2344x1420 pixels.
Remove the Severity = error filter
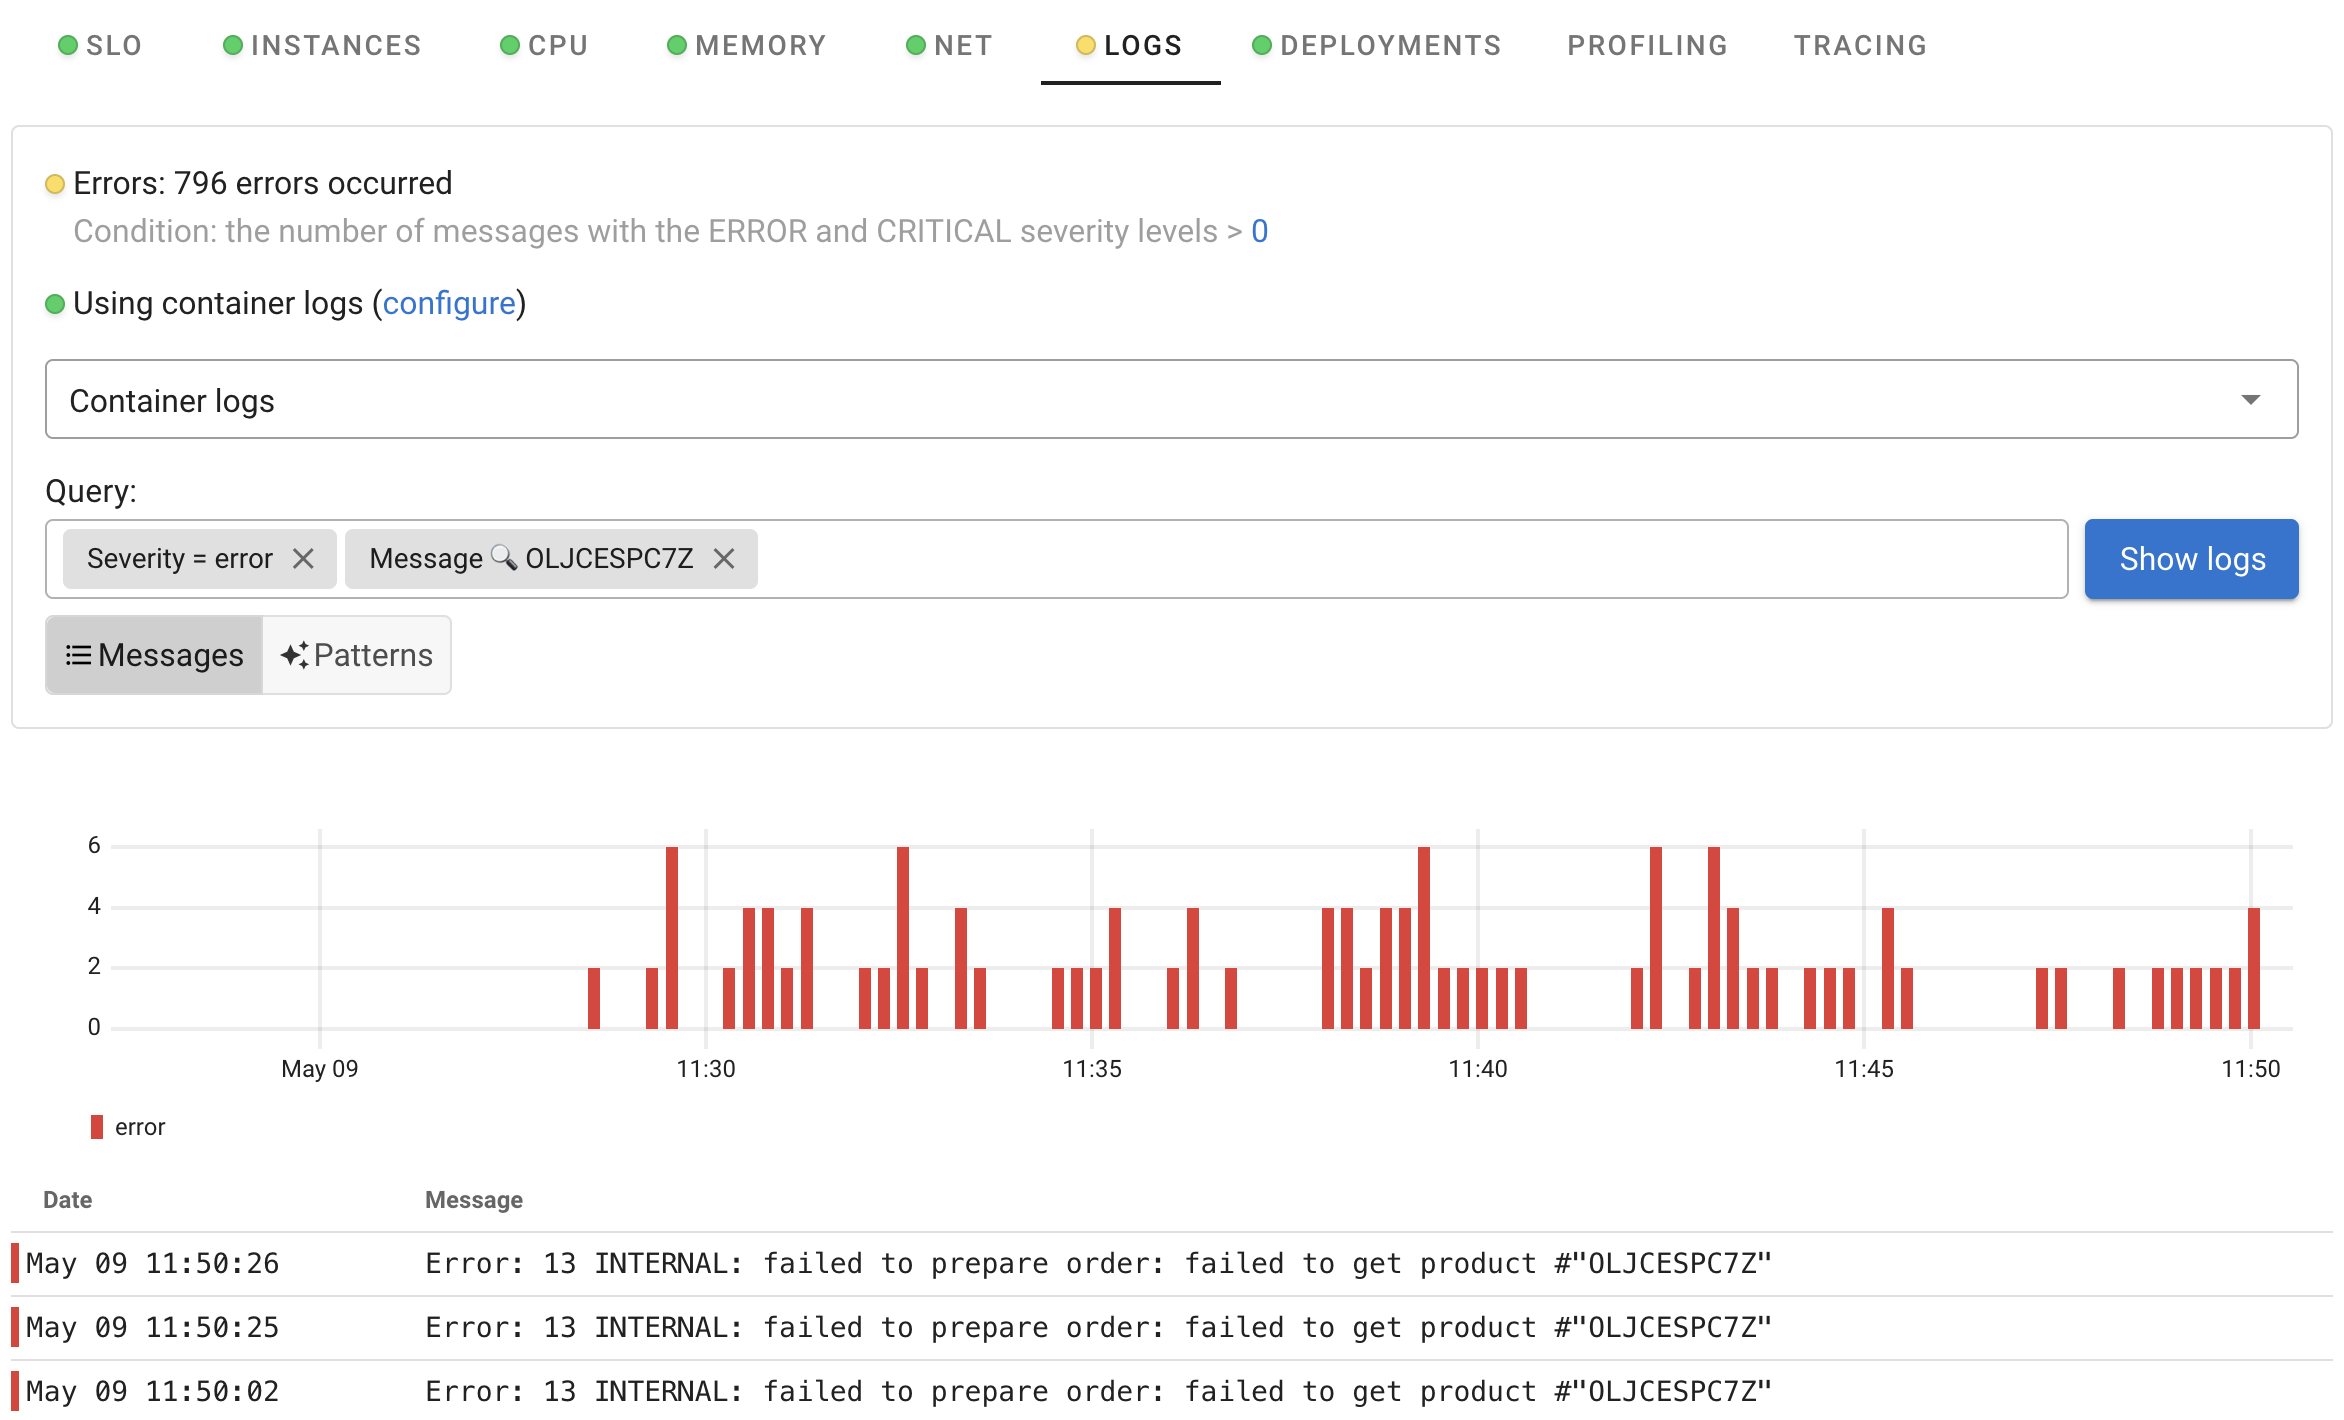coord(303,558)
